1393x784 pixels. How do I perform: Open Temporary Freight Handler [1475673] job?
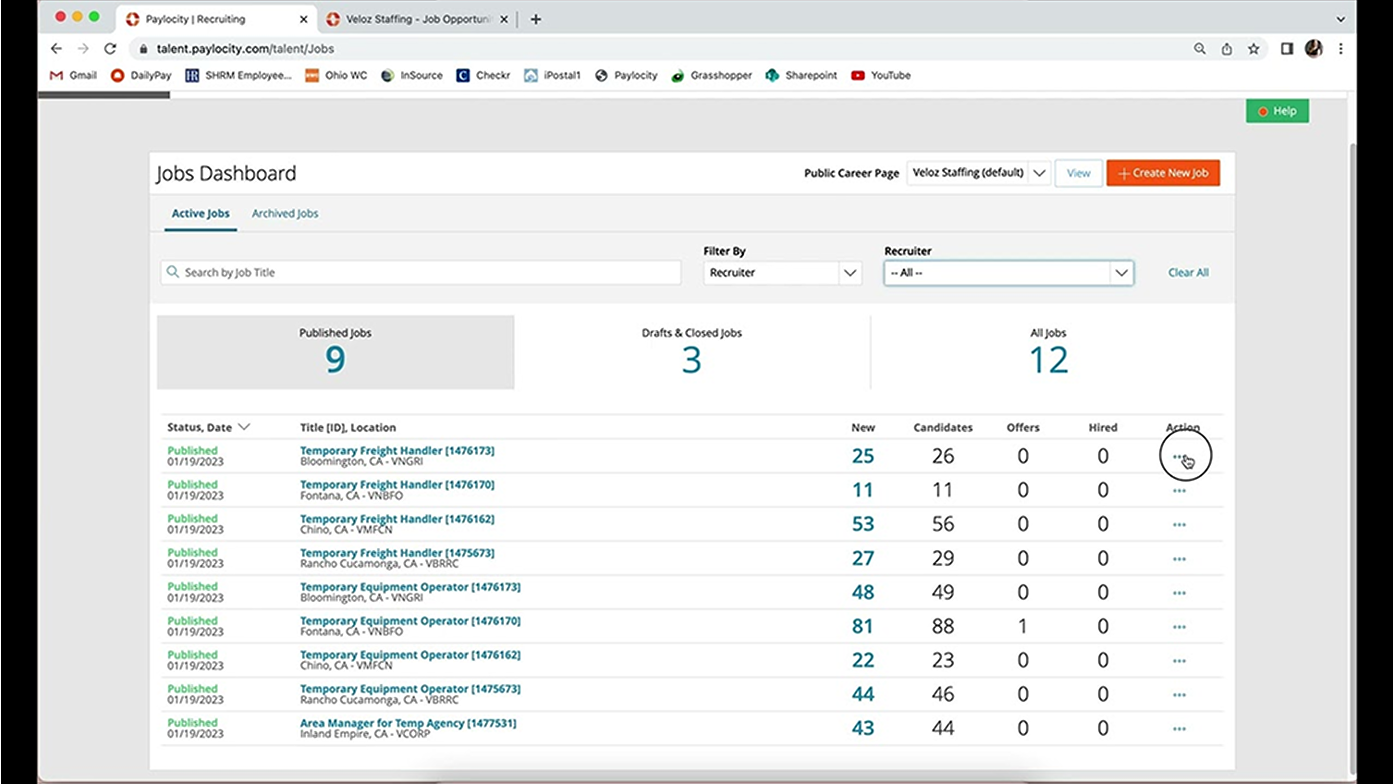pos(397,553)
